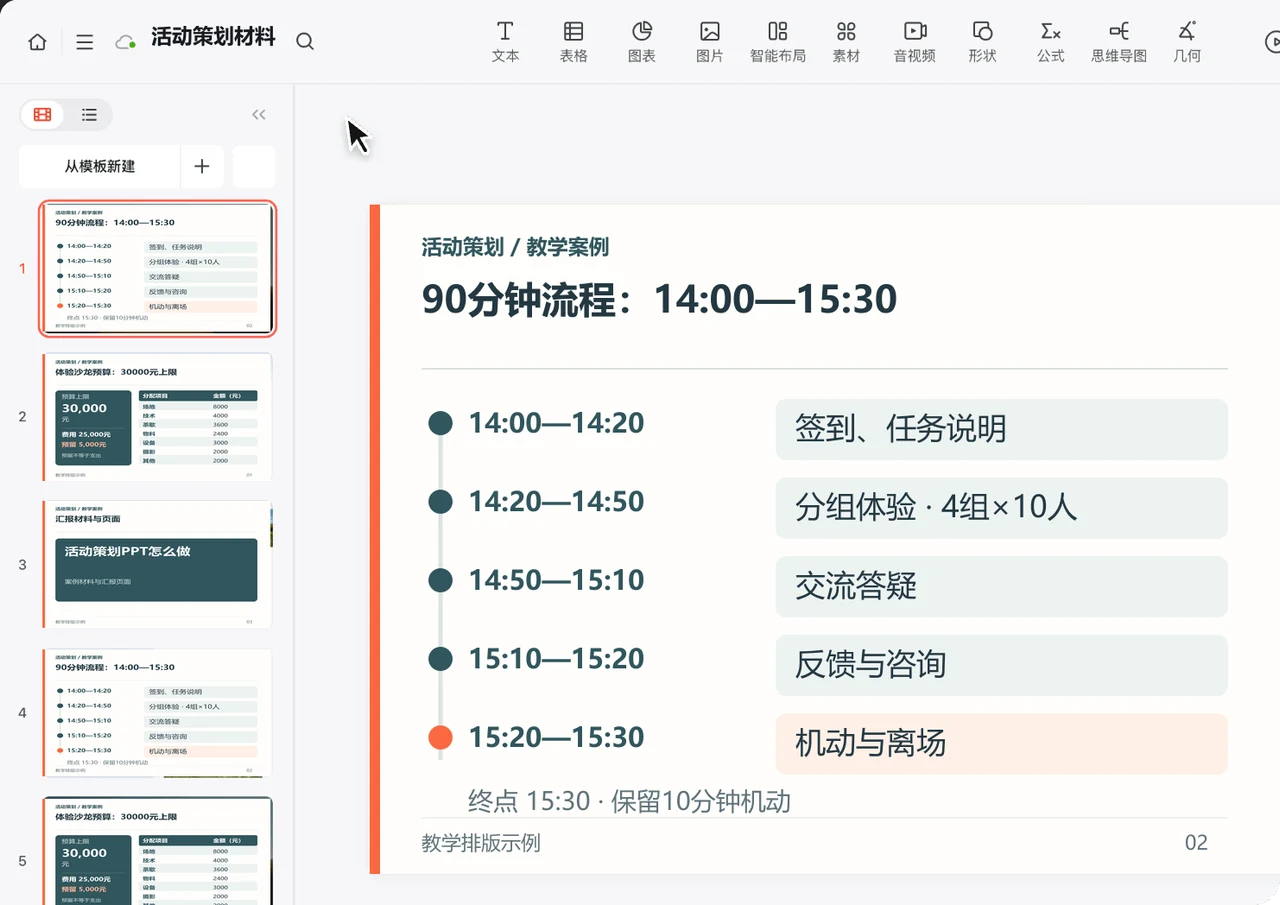Insert a picture with 图片
The width and height of the screenshot is (1280, 905).
tap(710, 42)
